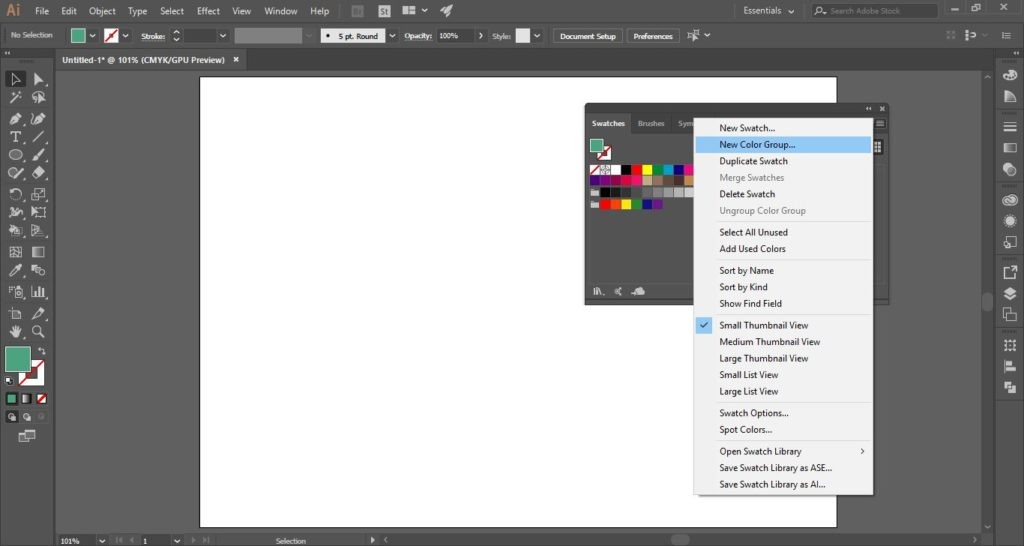Swap fill and stroke colors
This screenshot has height=546, width=1024.
coord(41,351)
